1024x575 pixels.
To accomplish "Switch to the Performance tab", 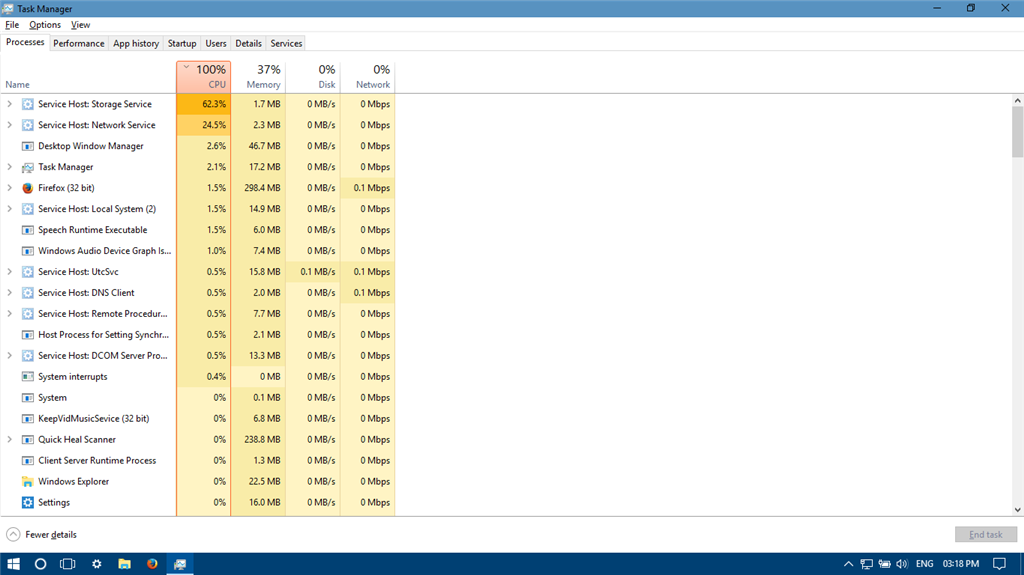I will (79, 43).
